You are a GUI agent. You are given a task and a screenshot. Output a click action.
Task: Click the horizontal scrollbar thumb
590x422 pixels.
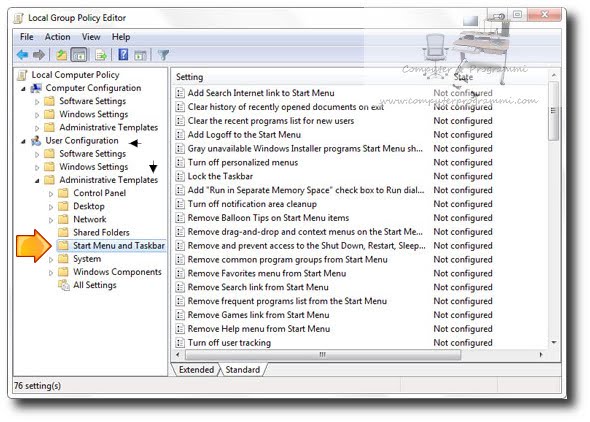[323, 355]
